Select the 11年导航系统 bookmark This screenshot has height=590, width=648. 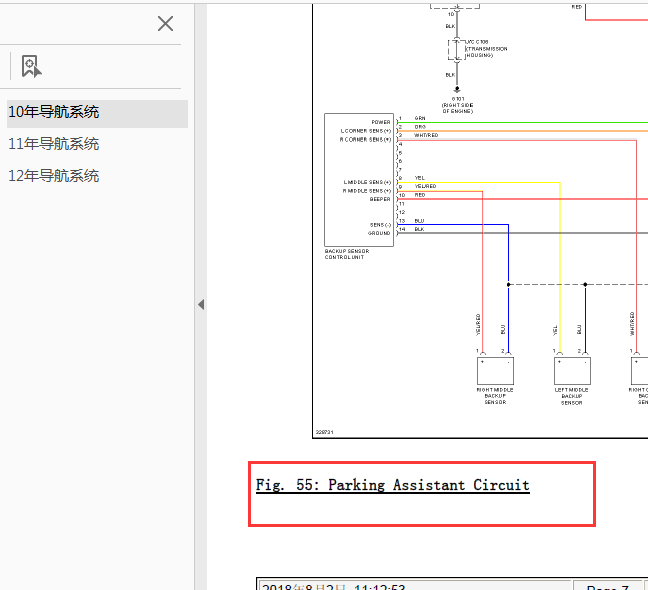[x=54, y=144]
